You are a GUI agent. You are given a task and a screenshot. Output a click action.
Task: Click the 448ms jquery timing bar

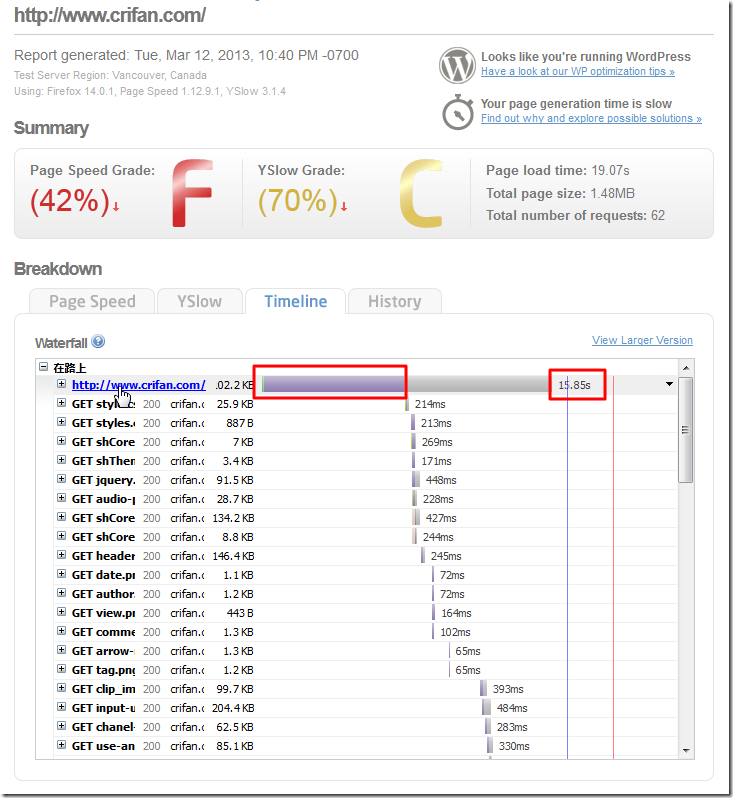[416, 479]
